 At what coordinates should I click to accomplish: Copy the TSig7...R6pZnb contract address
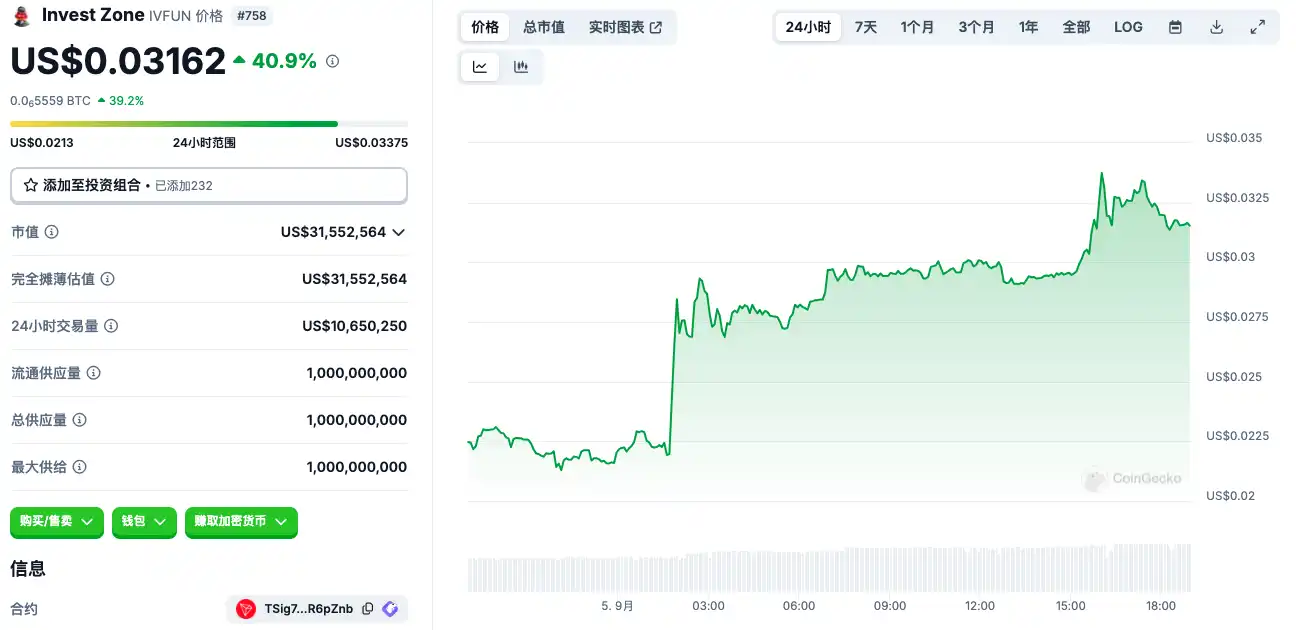point(368,609)
